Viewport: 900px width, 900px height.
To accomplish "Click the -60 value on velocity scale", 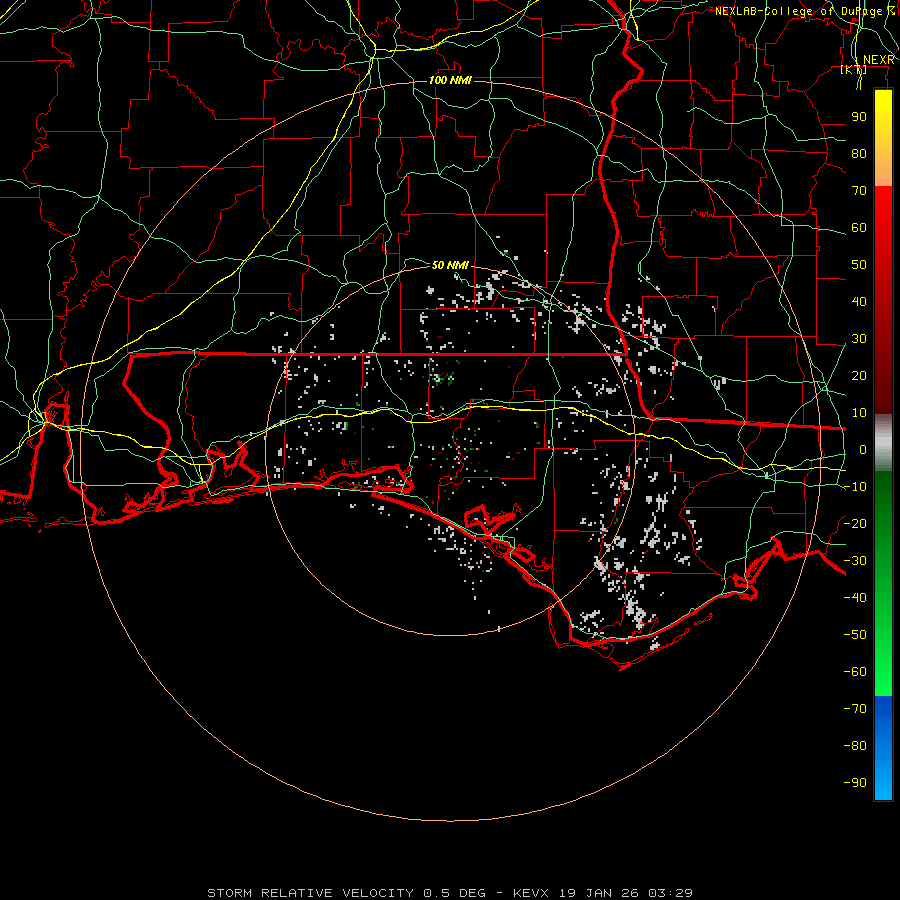I will [855, 672].
